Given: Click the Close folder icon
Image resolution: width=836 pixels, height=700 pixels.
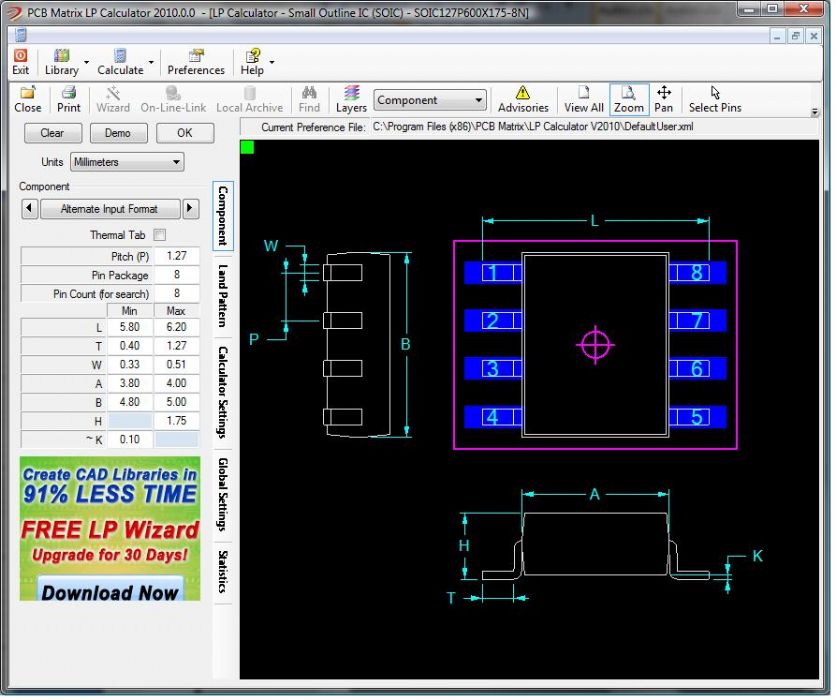Looking at the screenshot, I should coord(28,93).
